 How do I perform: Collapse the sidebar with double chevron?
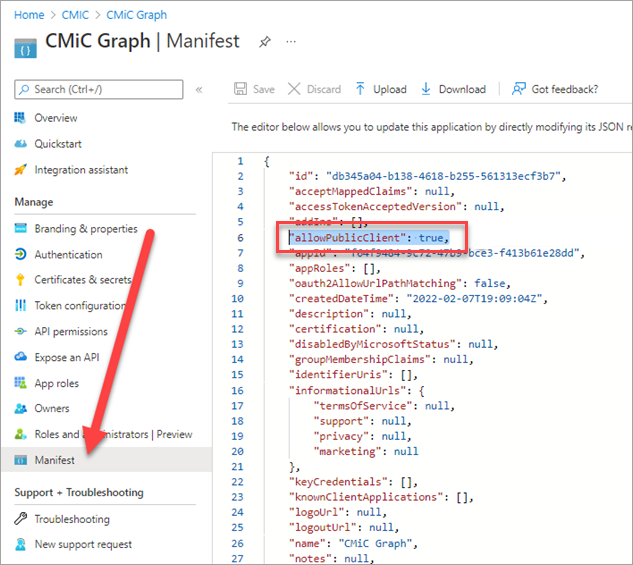click(x=199, y=90)
